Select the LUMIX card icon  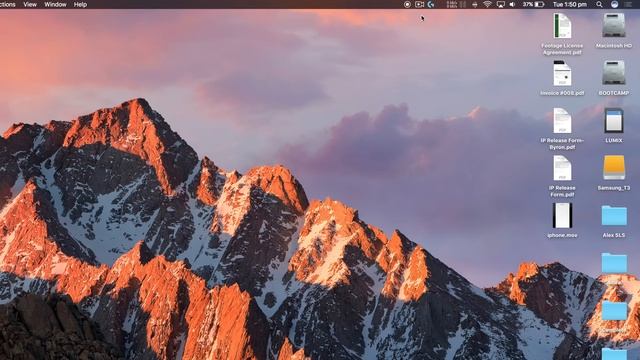tap(613, 121)
